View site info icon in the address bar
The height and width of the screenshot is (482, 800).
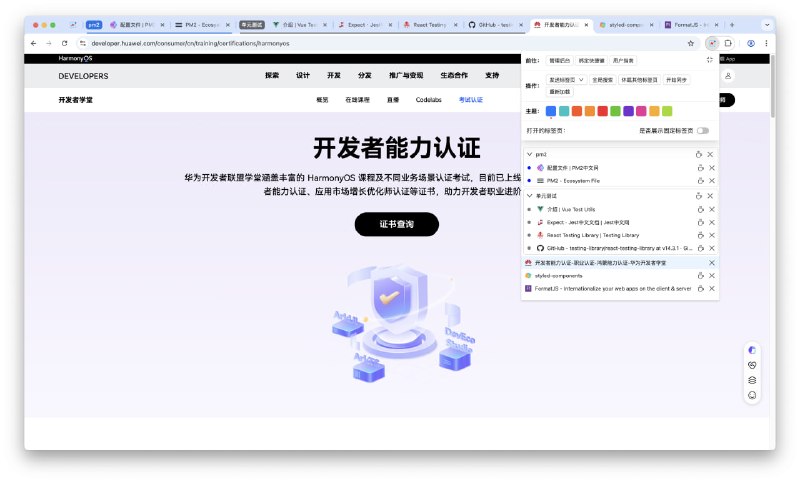83,43
